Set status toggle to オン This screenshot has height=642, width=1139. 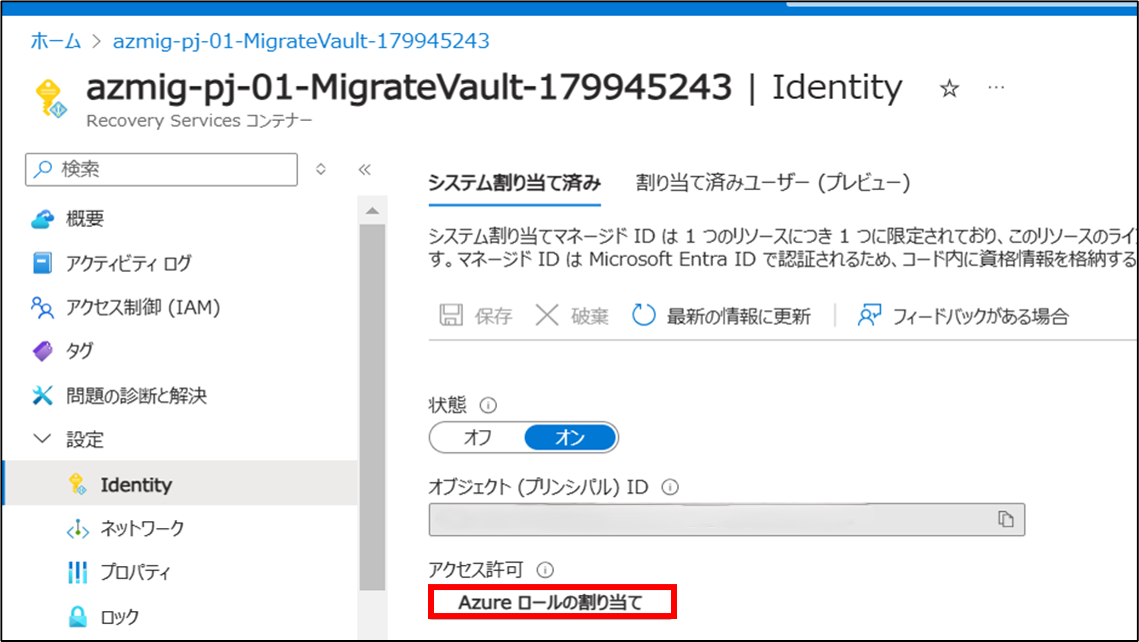tap(570, 438)
